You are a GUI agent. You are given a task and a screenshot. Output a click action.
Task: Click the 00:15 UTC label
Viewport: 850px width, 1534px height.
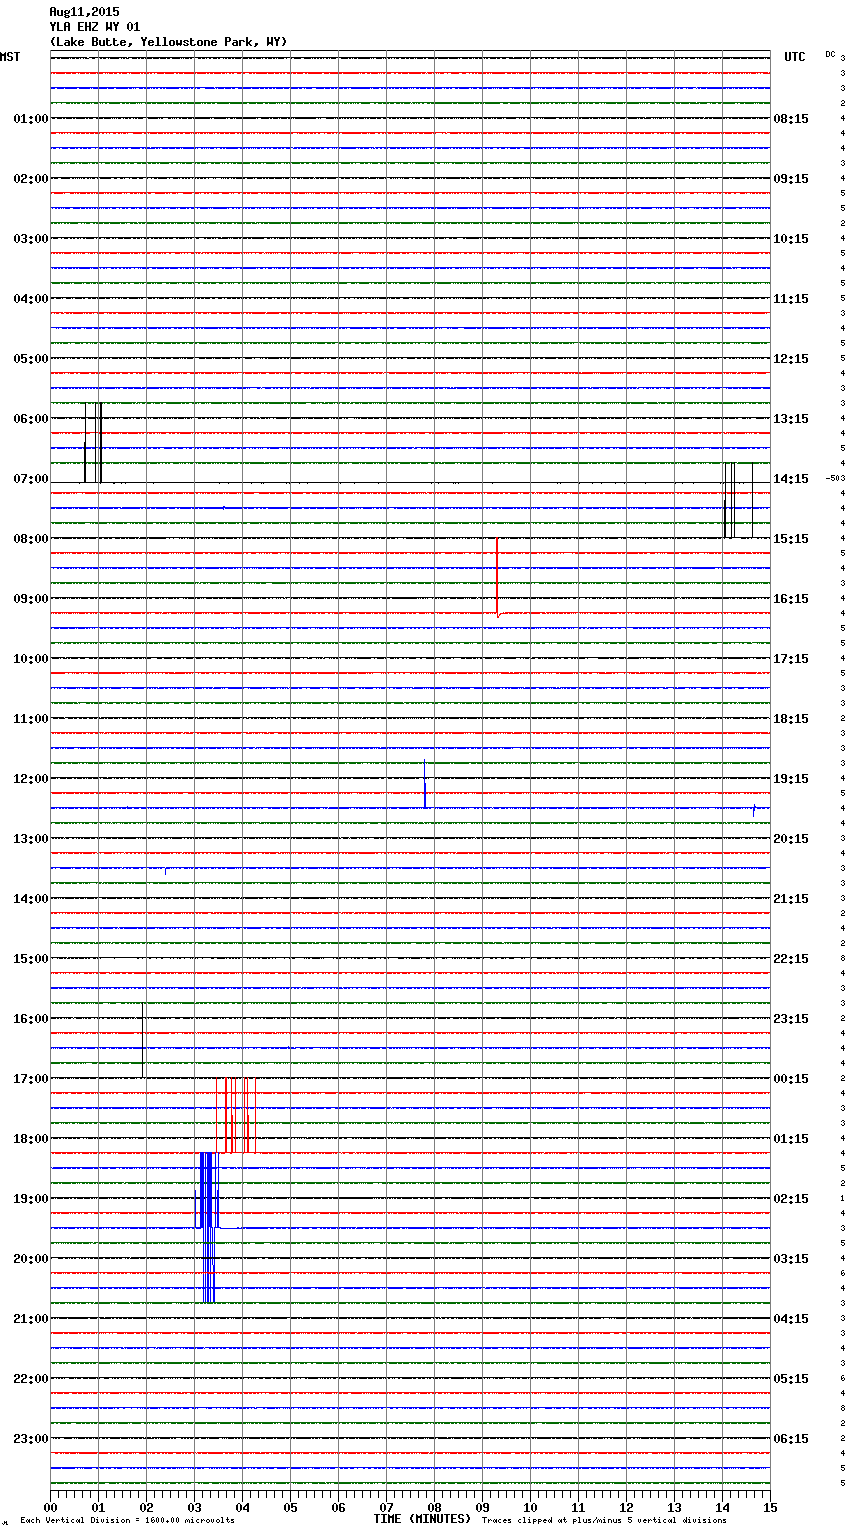click(x=791, y=1079)
